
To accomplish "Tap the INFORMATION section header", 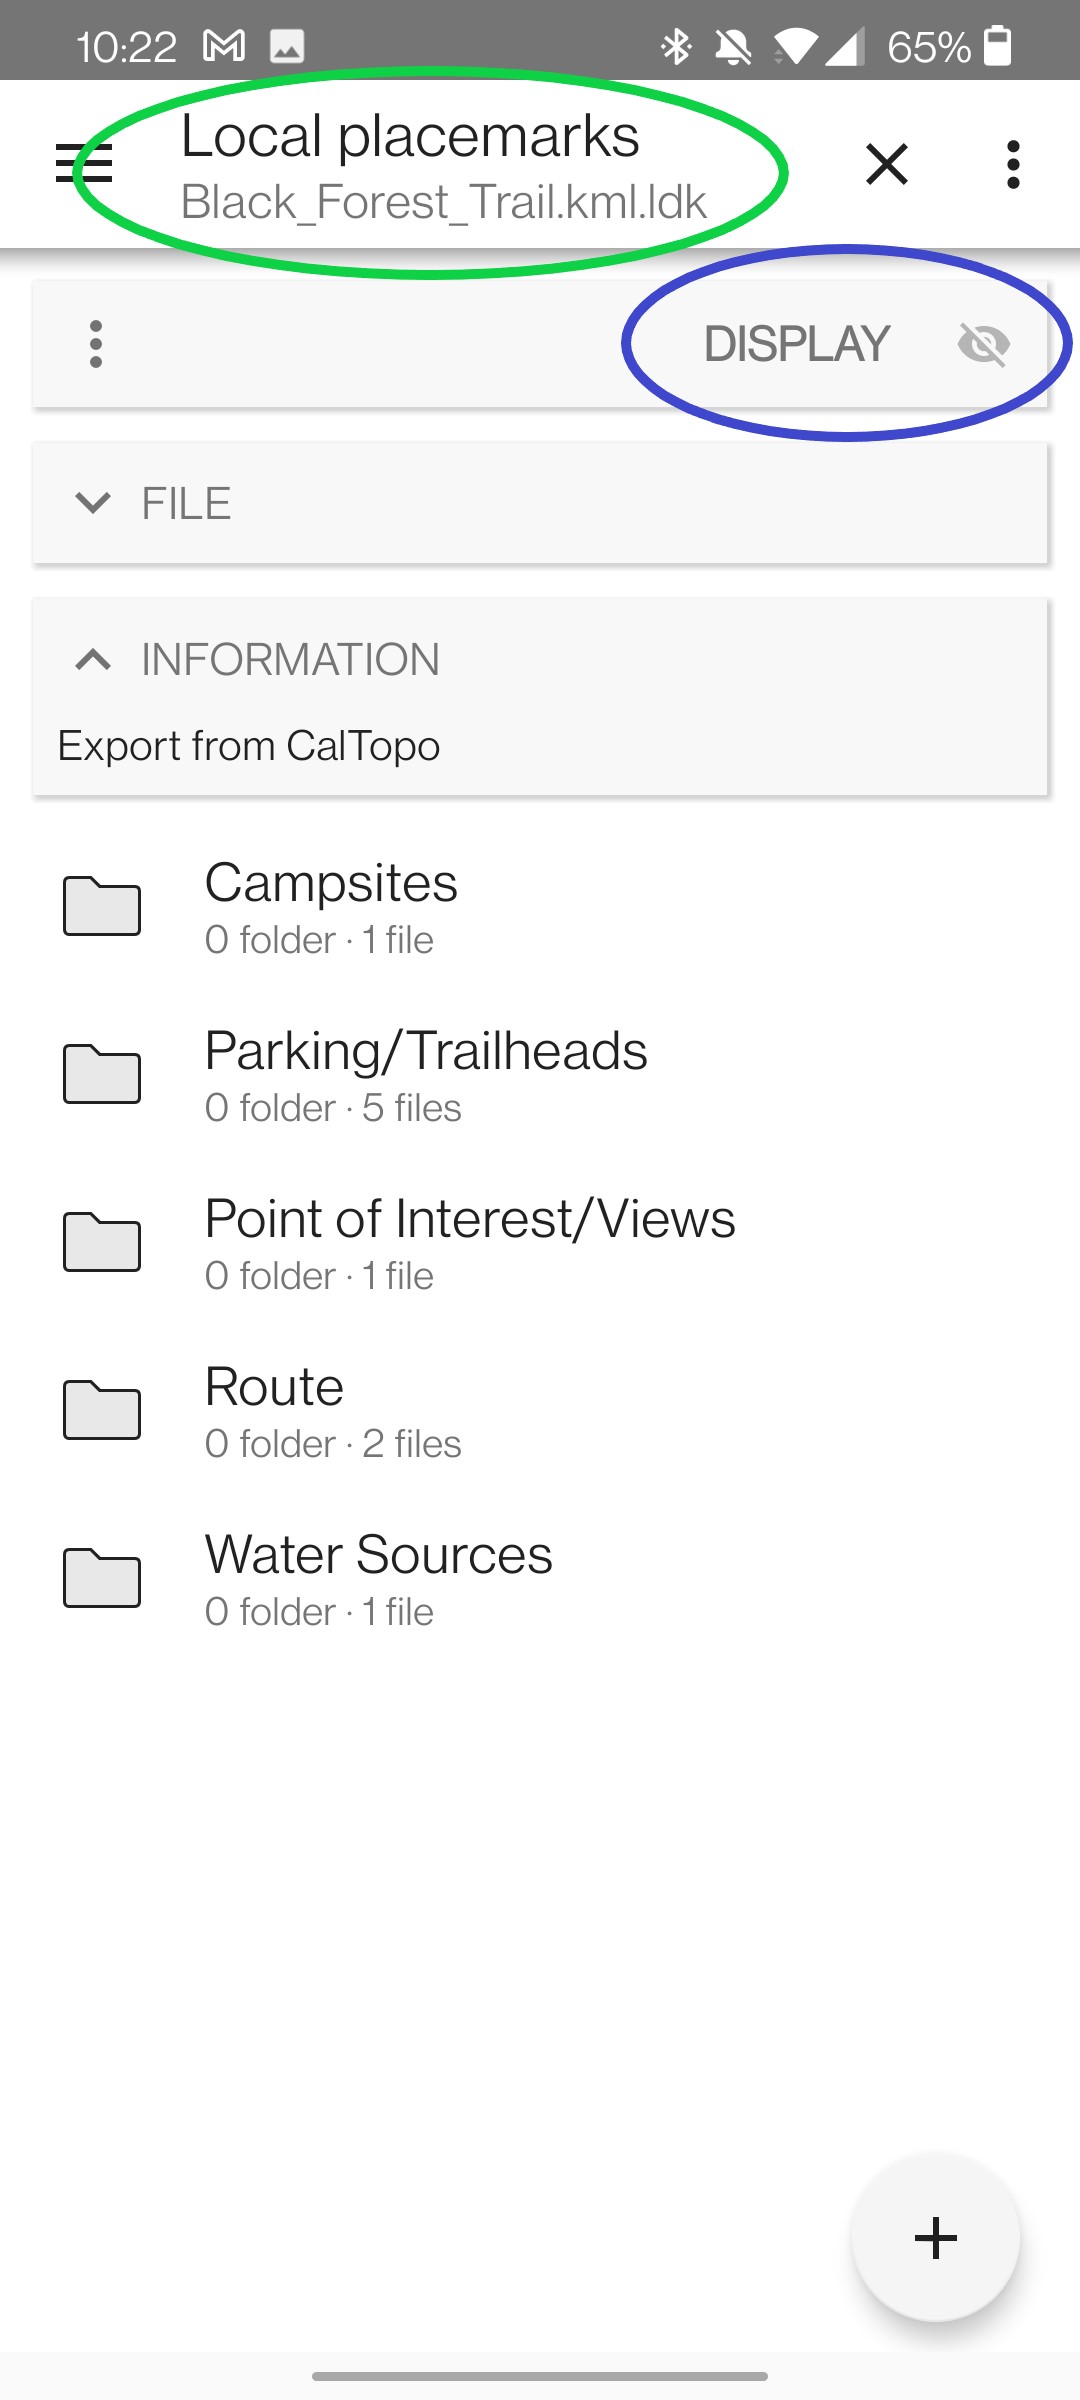I will click(x=290, y=660).
